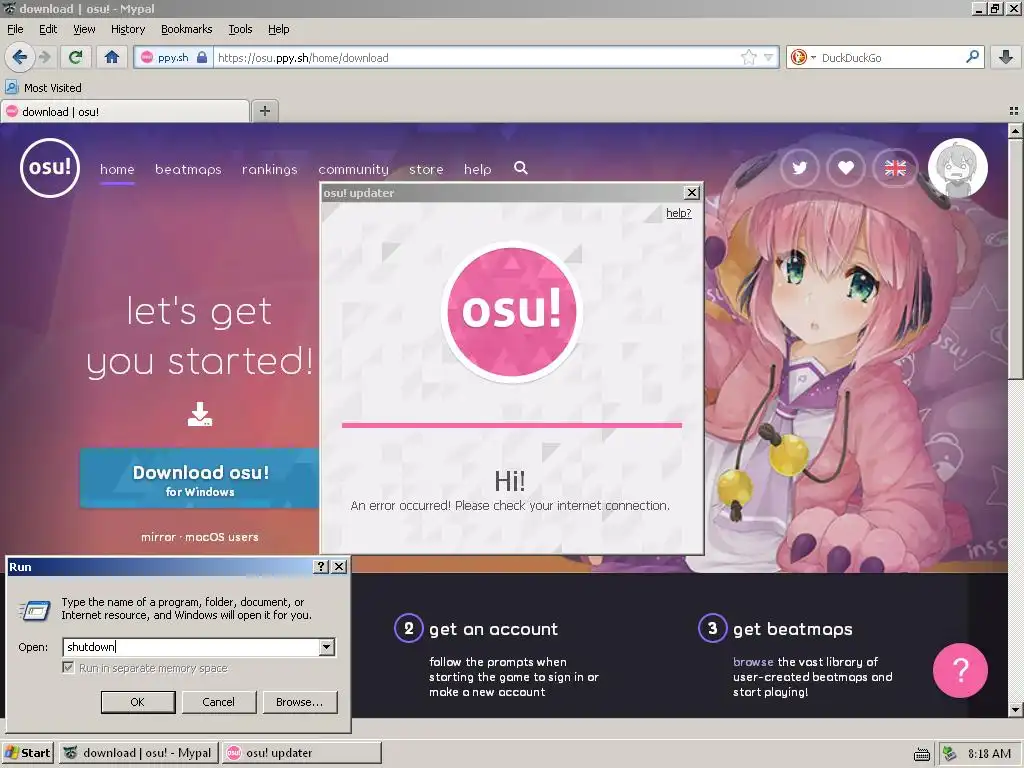Click Cancel in the Run dialog
This screenshot has height=768, width=1024.
coord(219,702)
